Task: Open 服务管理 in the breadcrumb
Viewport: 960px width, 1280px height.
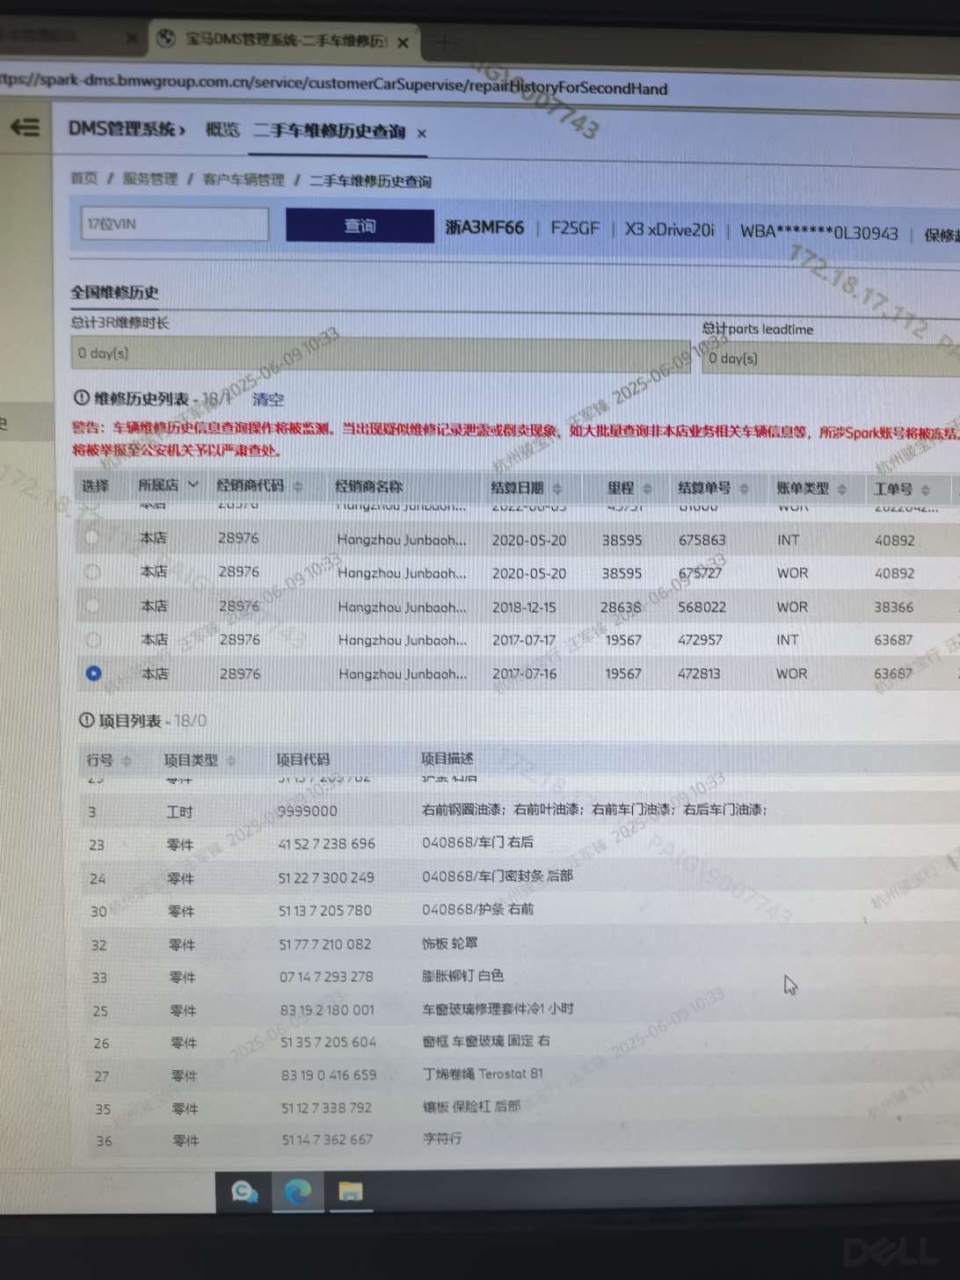Action: (150, 179)
